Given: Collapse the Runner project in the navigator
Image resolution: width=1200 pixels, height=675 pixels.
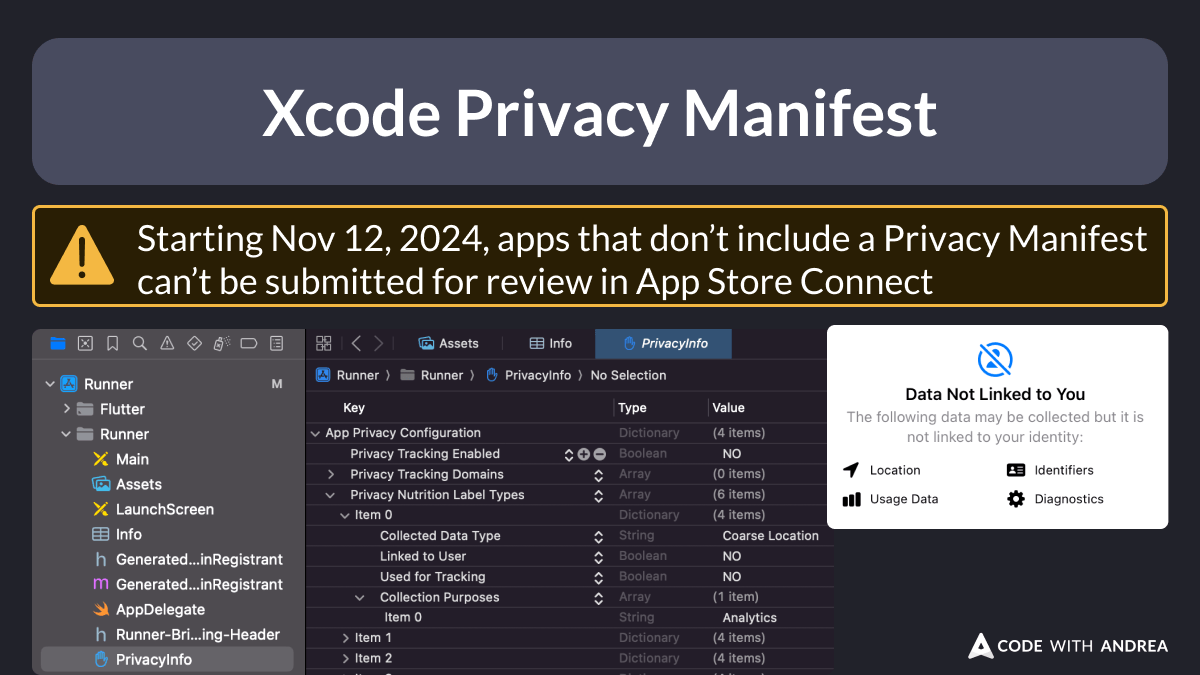Looking at the screenshot, I should tap(49, 383).
